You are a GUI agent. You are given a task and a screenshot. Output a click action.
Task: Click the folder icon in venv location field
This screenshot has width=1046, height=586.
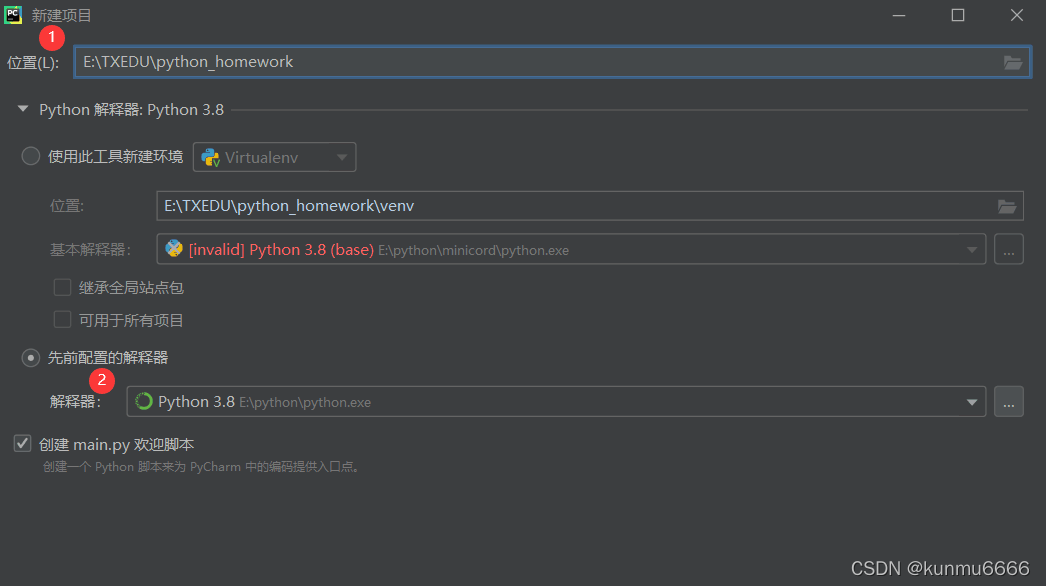[x=1007, y=206]
